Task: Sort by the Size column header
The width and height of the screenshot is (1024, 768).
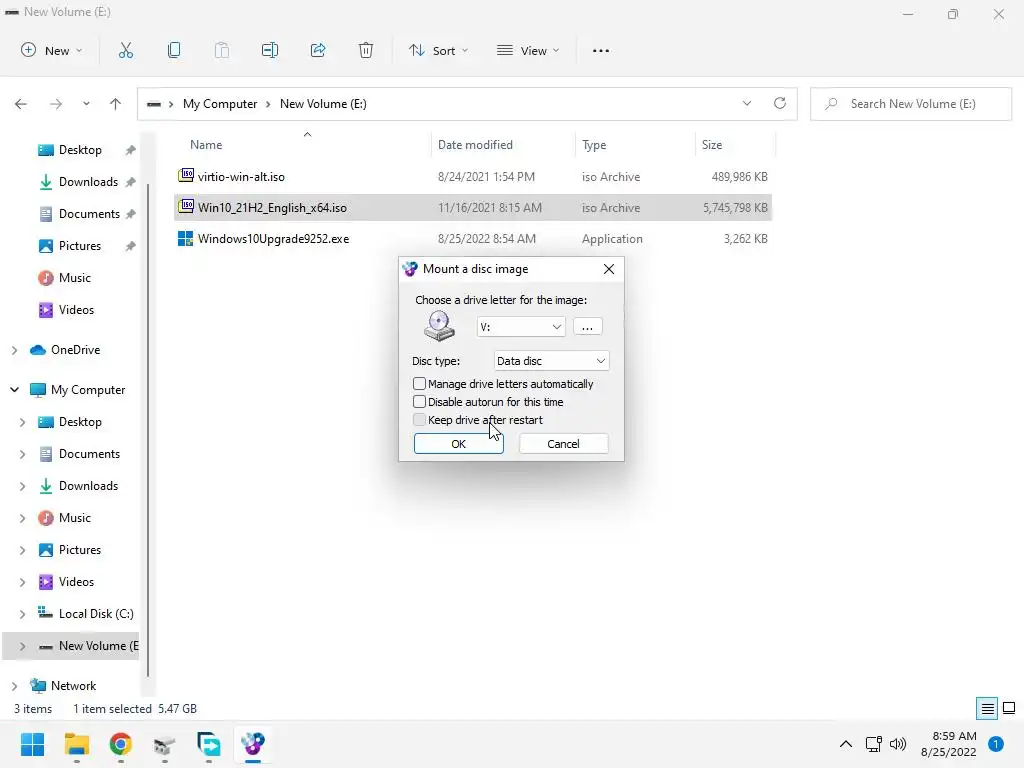Action: (712, 145)
